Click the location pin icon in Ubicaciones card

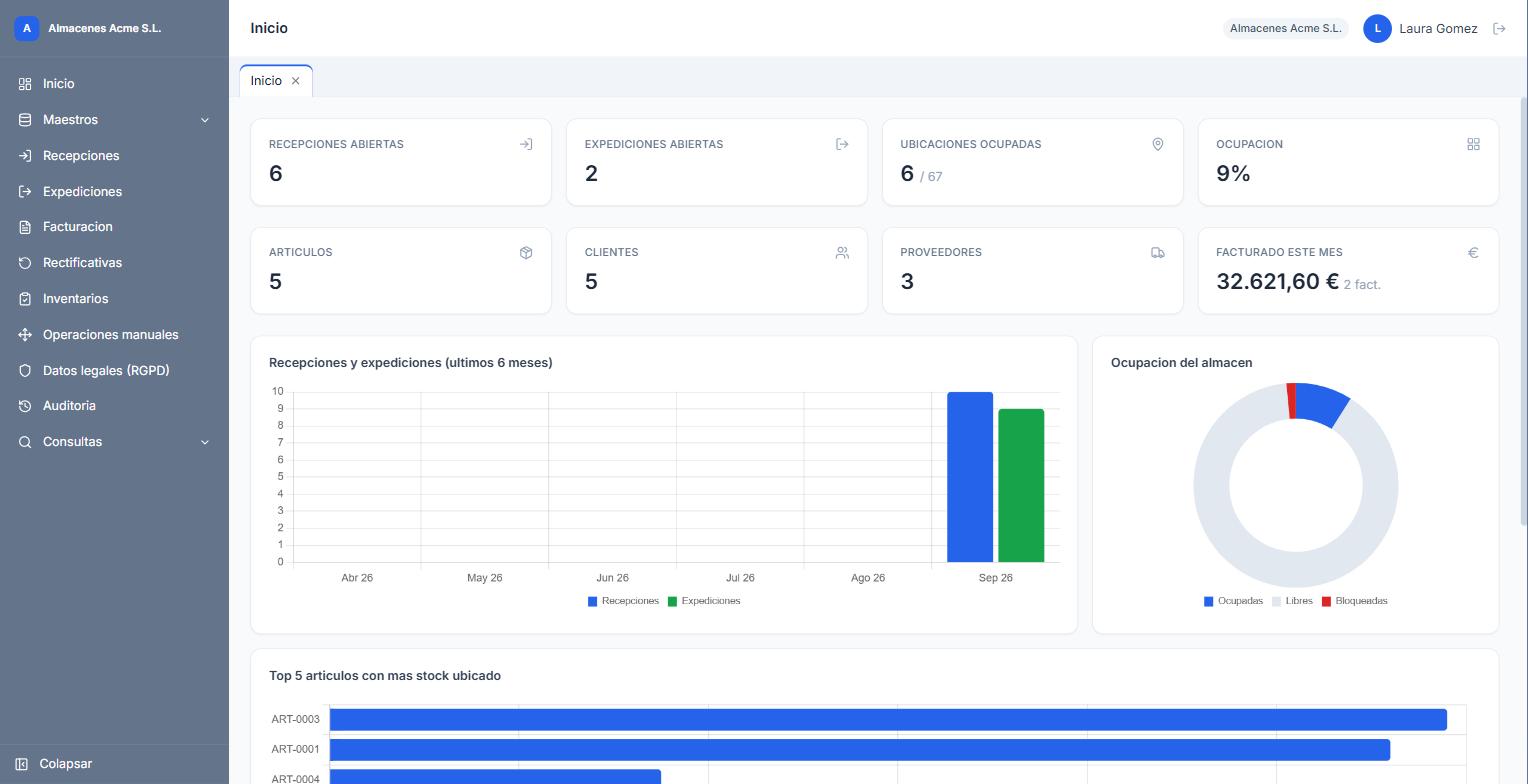coord(1158,145)
